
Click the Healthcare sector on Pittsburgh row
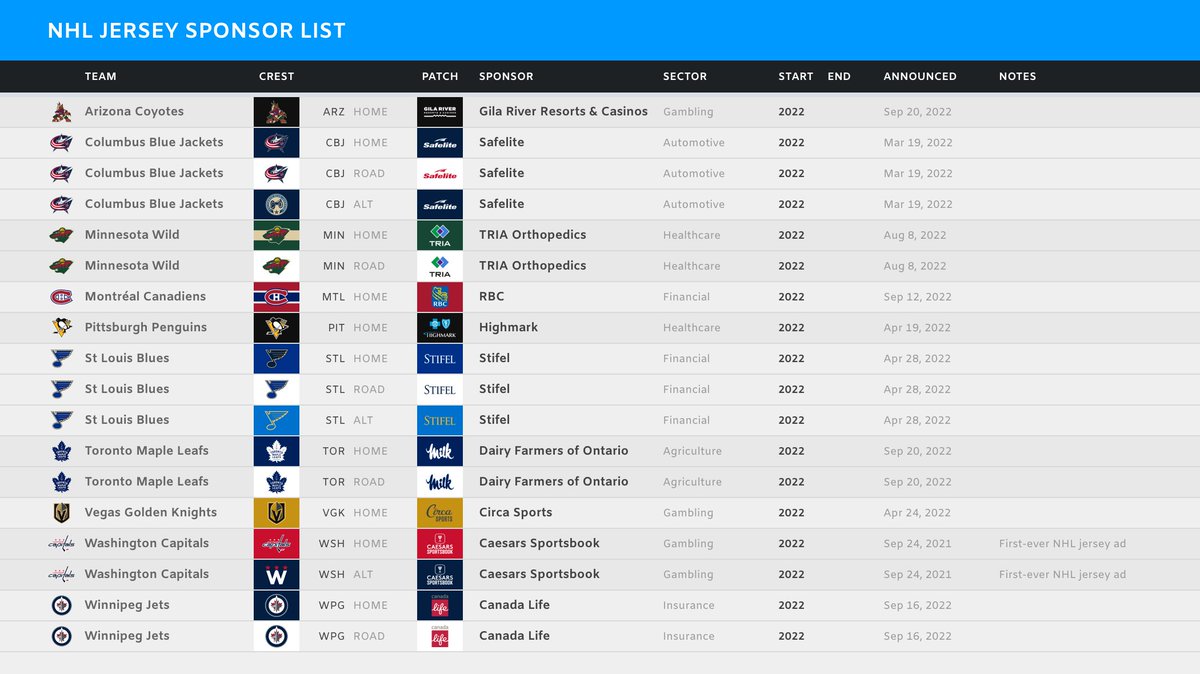click(692, 328)
